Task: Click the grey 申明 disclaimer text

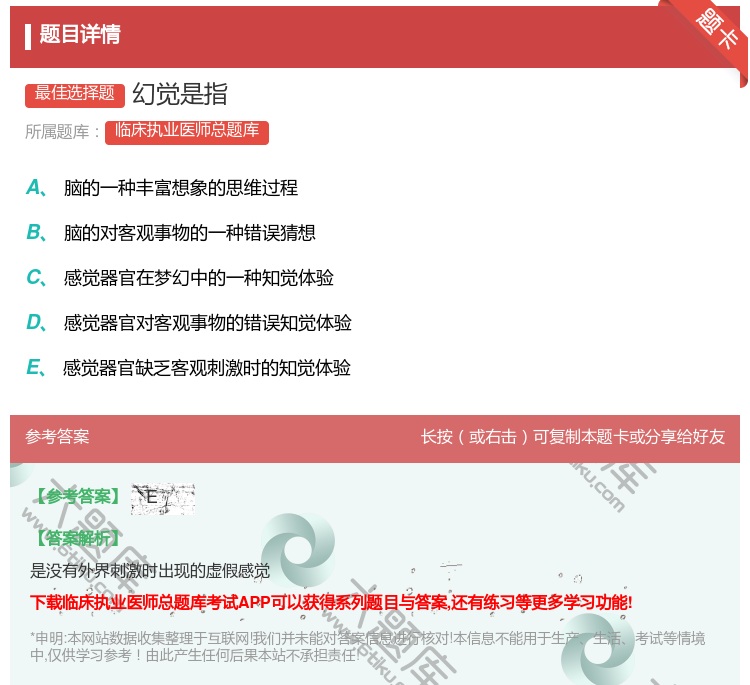Action: pos(367,646)
